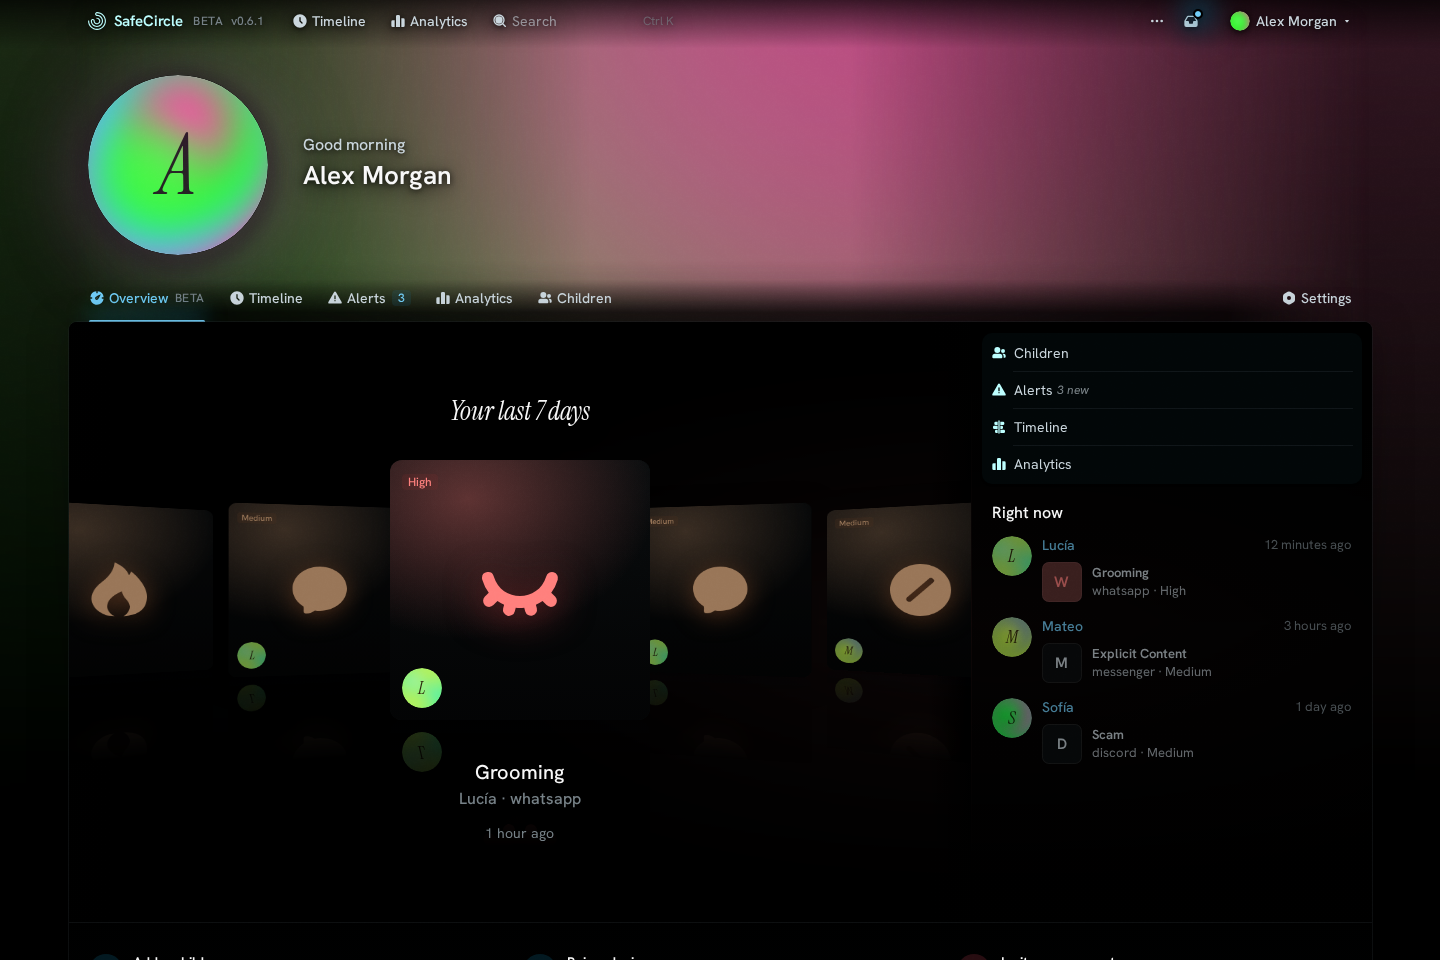Open Children link in the side panel
The width and height of the screenshot is (1440, 960).
(x=1172, y=353)
